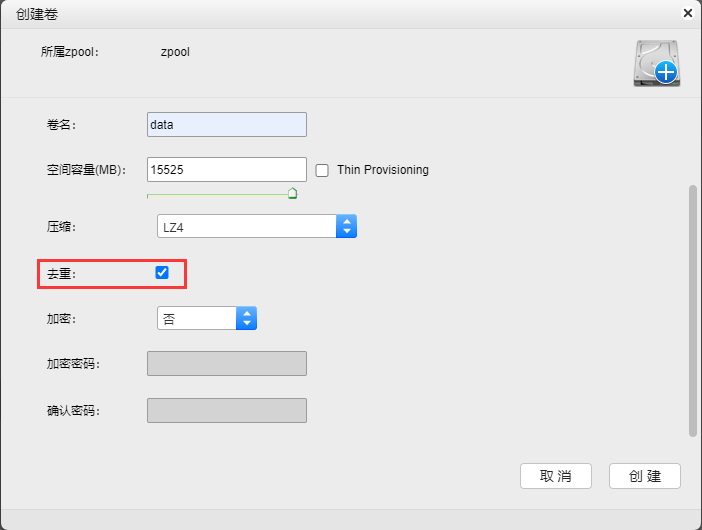Click the 确认密码 confirm password field
702x530 pixels.
[227, 410]
